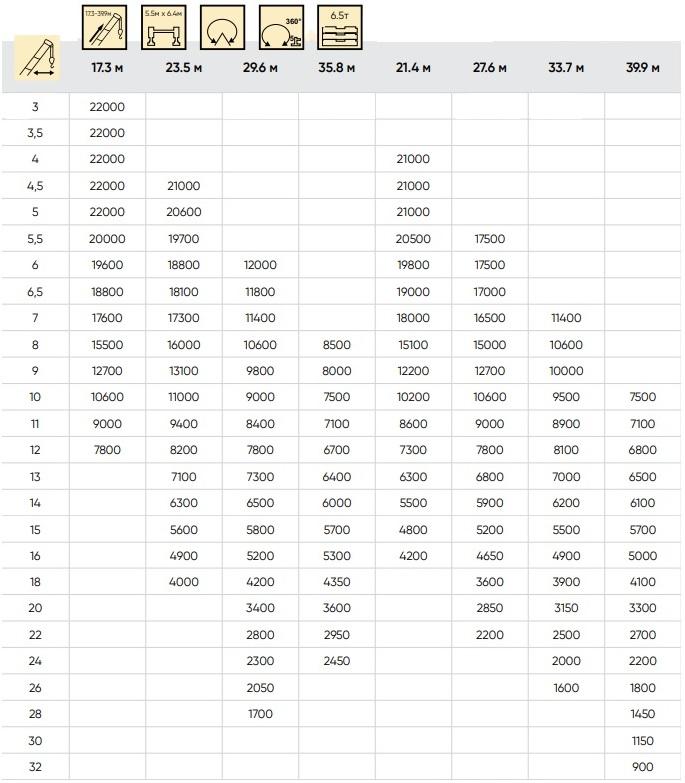This screenshot has width=685, height=783.
Task: Click radius row label 3,5
Action: tap(35, 133)
